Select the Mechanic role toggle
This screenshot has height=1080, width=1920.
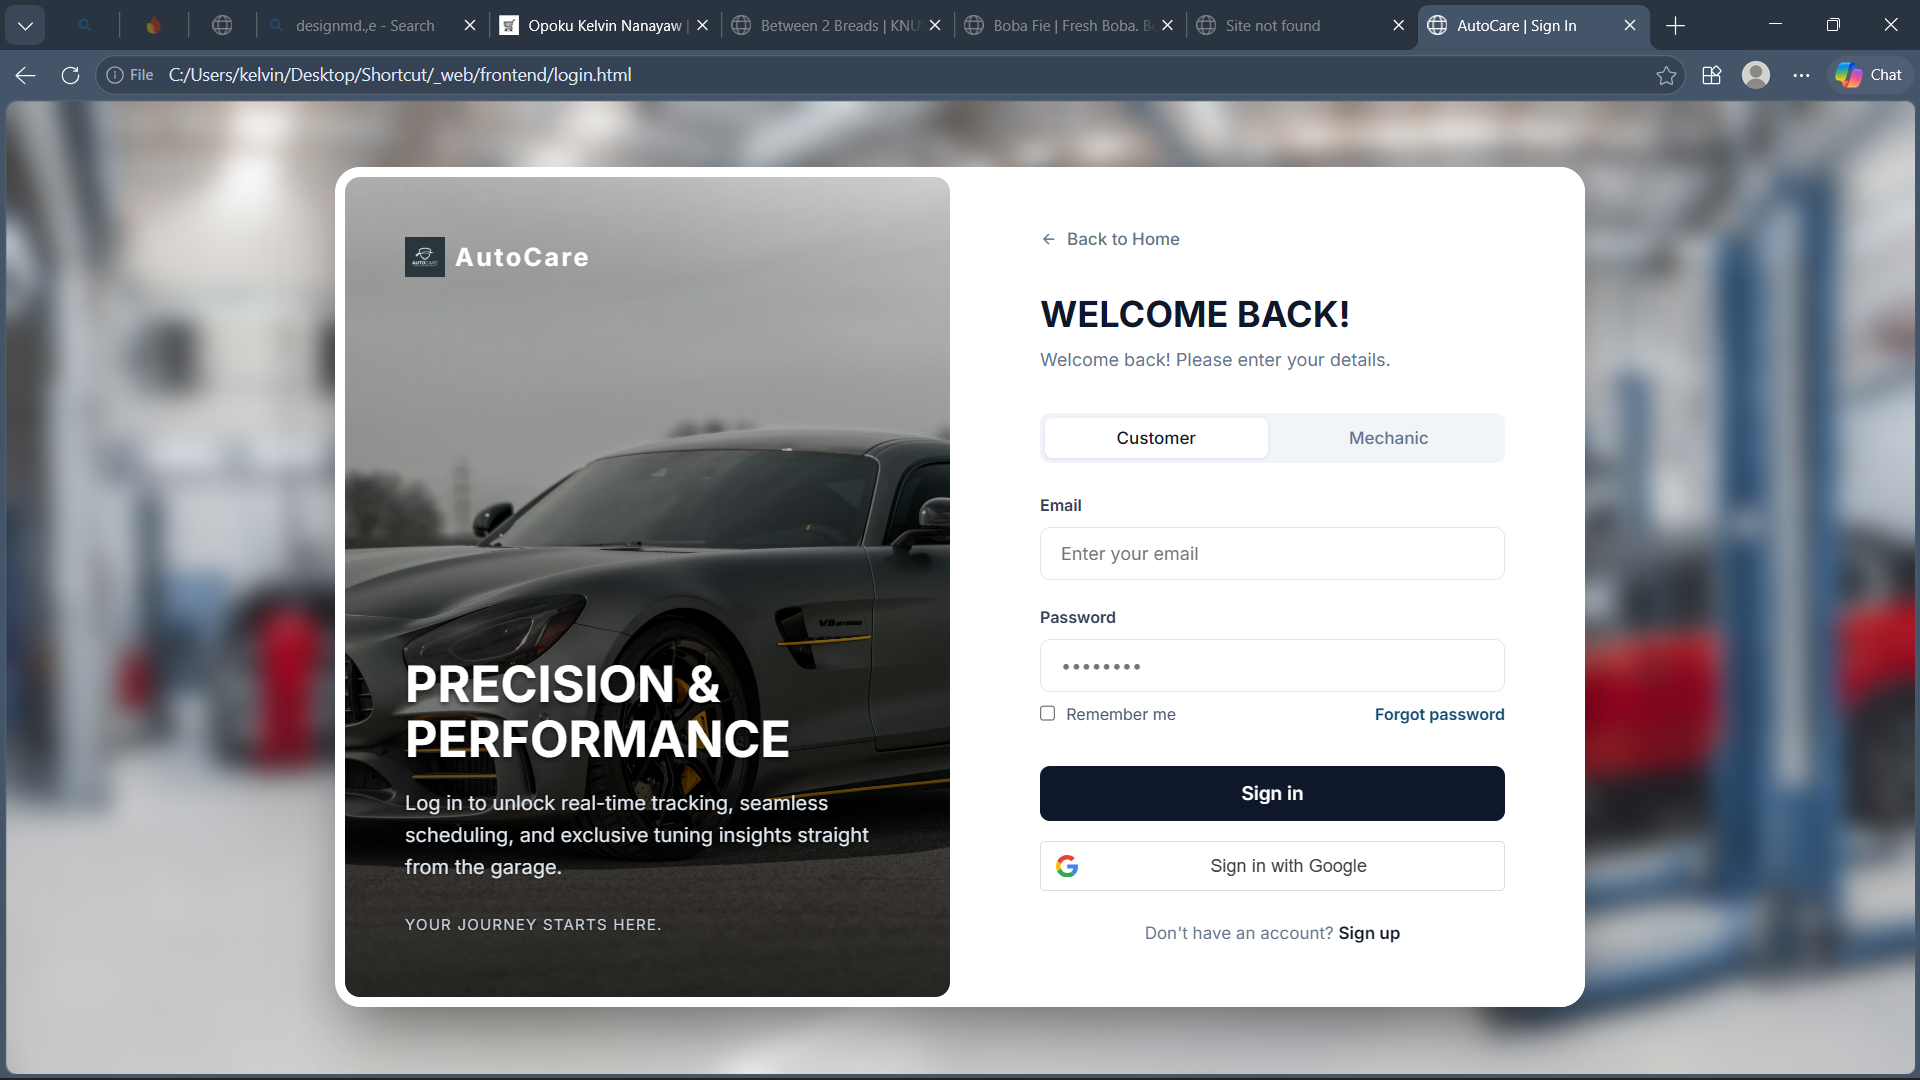tap(1388, 438)
